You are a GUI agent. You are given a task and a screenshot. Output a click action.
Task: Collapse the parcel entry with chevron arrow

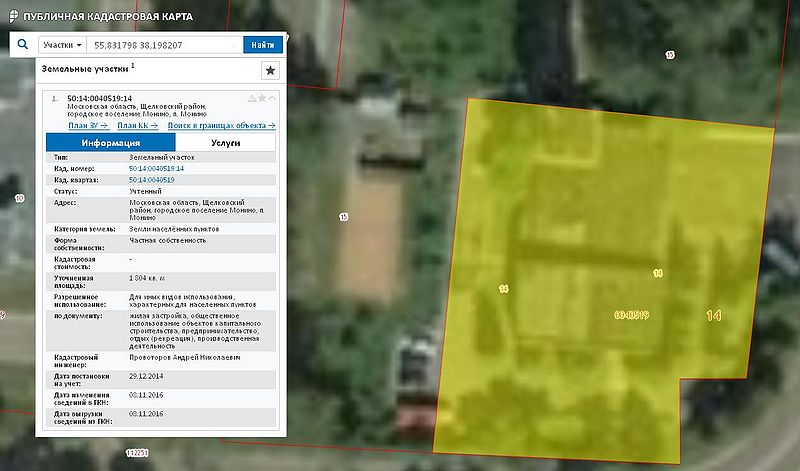[271, 98]
